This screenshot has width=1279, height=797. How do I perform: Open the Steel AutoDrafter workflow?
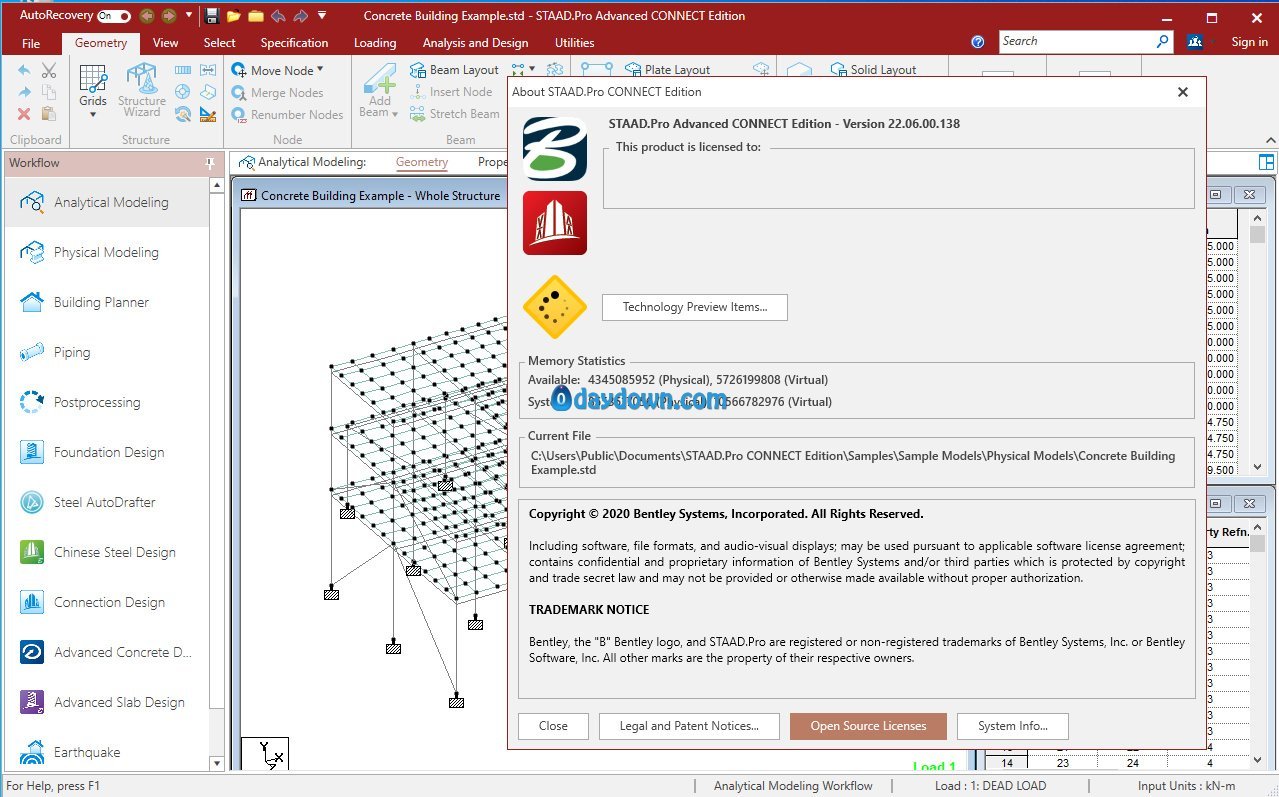(107, 502)
